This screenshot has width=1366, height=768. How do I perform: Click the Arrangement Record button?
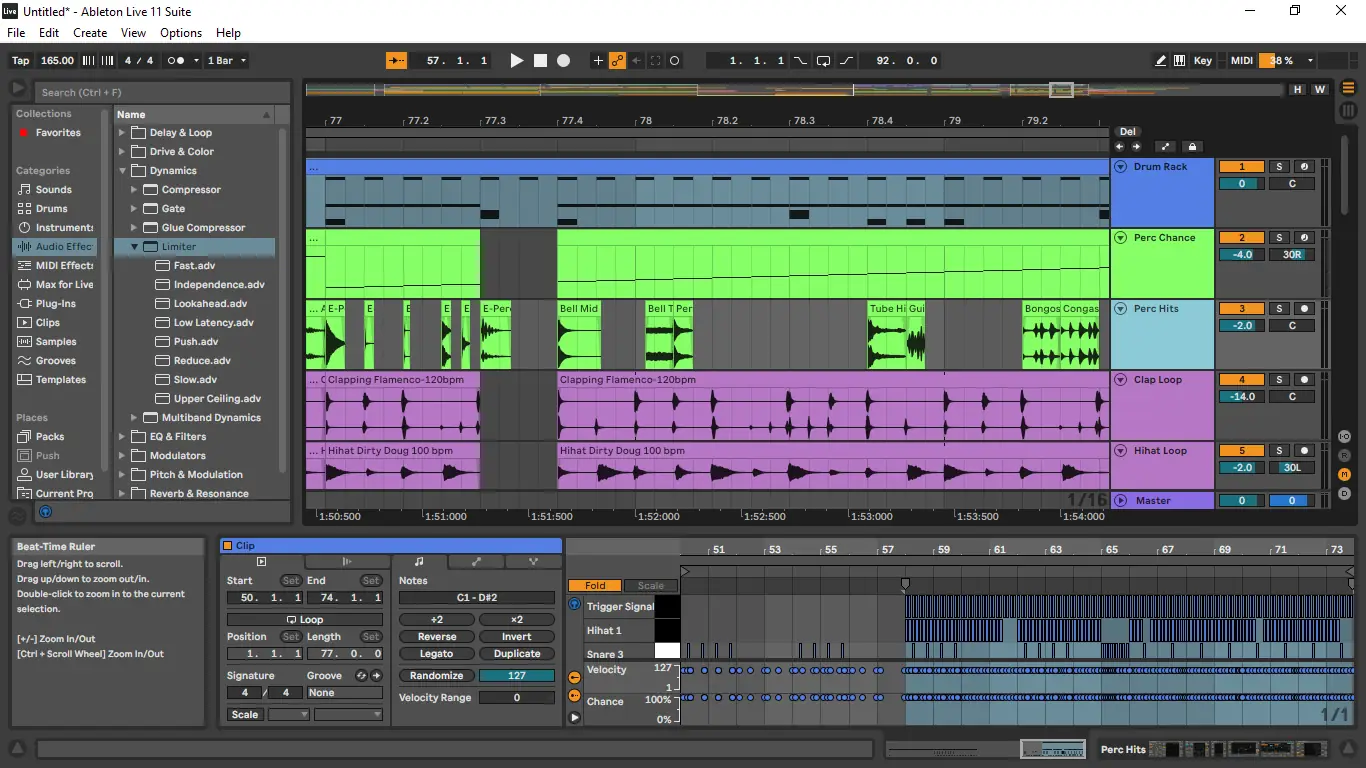(563, 61)
